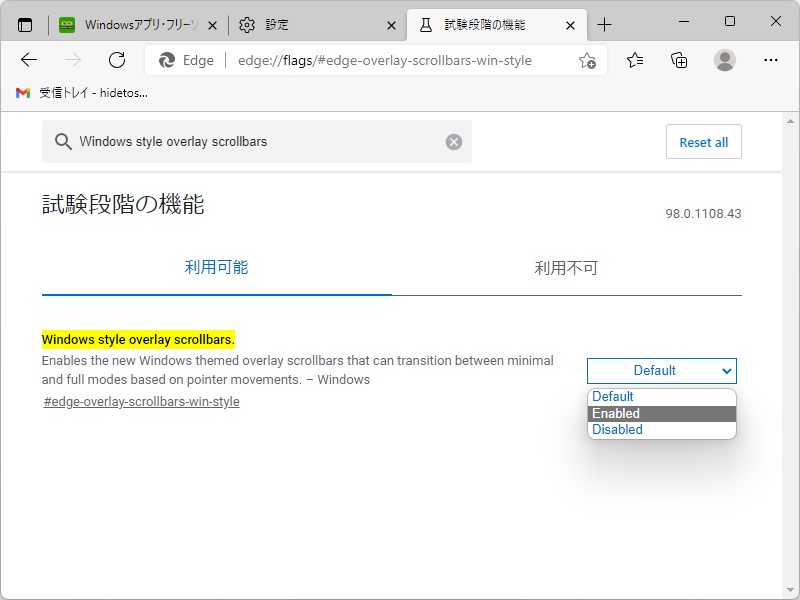Open the Default flag dropdown
Screen dimensions: 800x600
coord(661,370)
